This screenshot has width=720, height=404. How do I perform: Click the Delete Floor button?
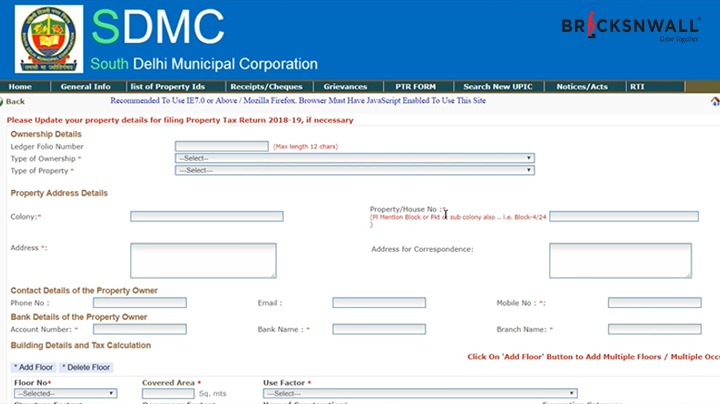pos(86,367)
